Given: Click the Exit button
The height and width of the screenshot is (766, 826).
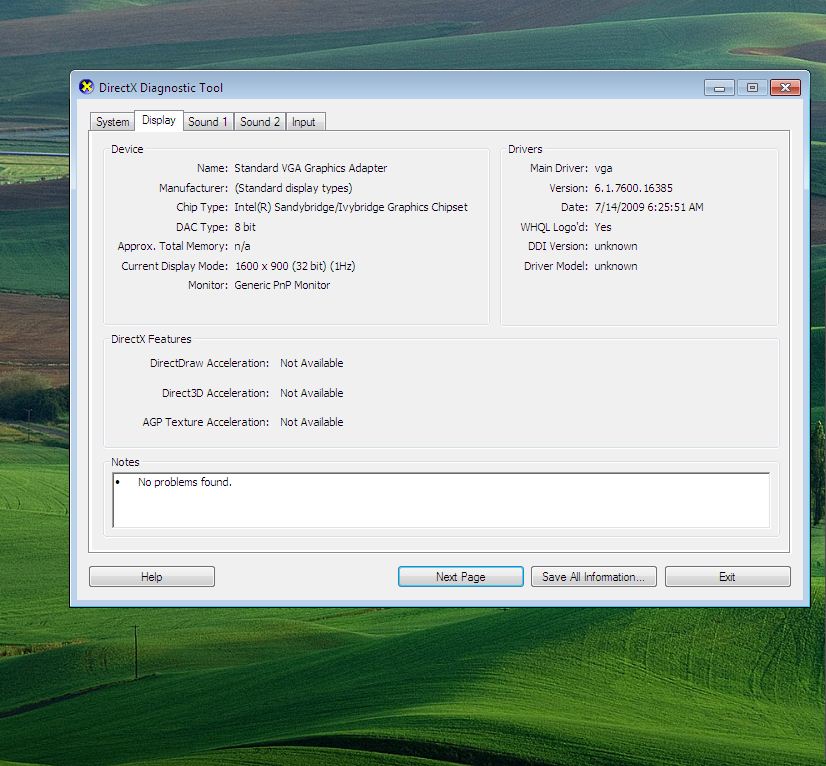Looking at the screenshot, I should click(x=727, y=576).
